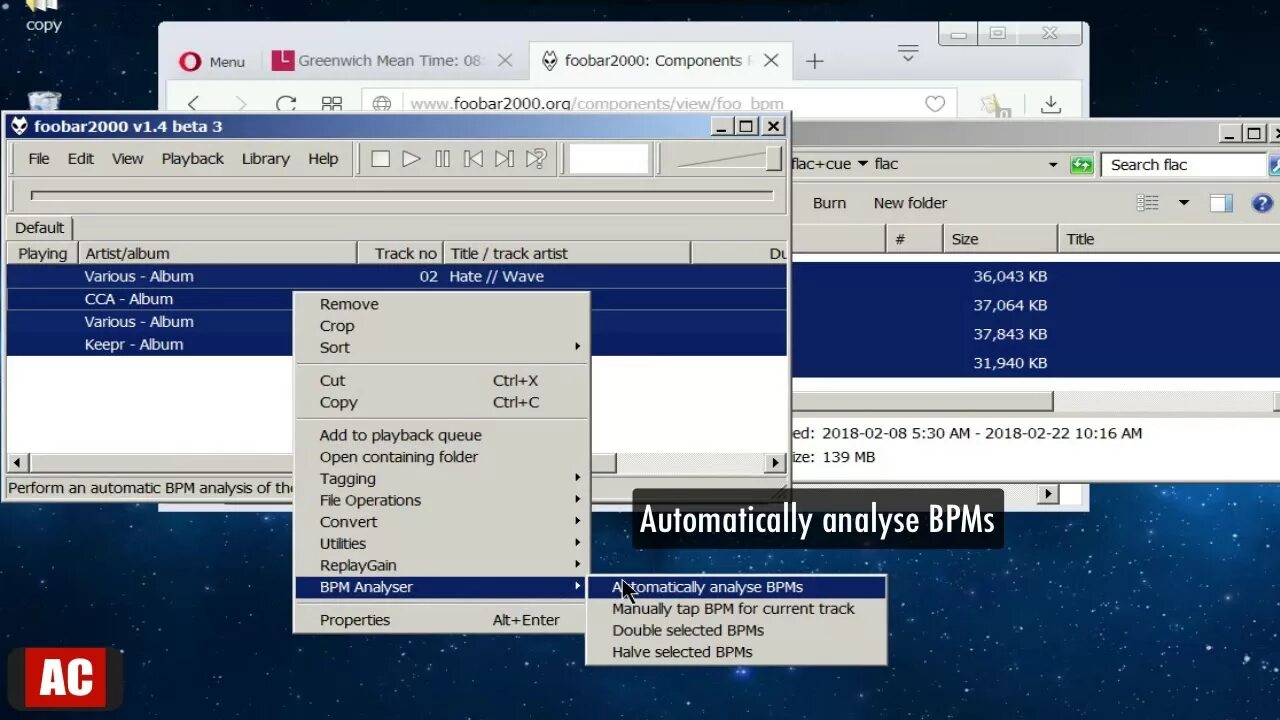Open the Explorer address bar history dropdown

(x=1053, y=165)
